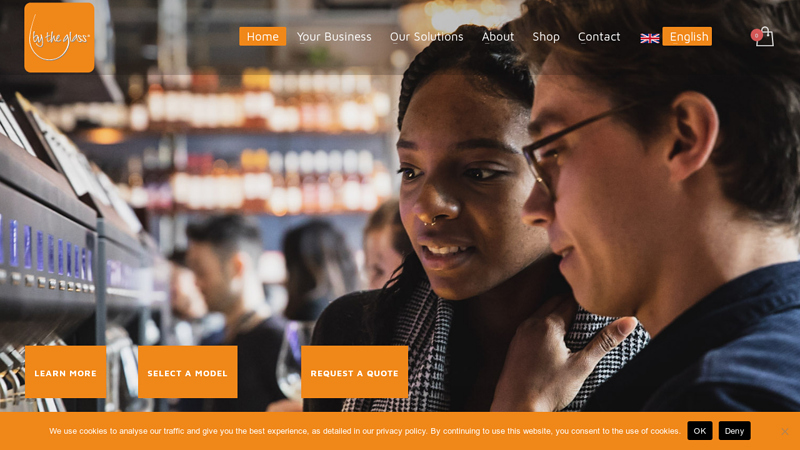
Task: Click the By the Glass logo
Action: click(x=59, y=38)
